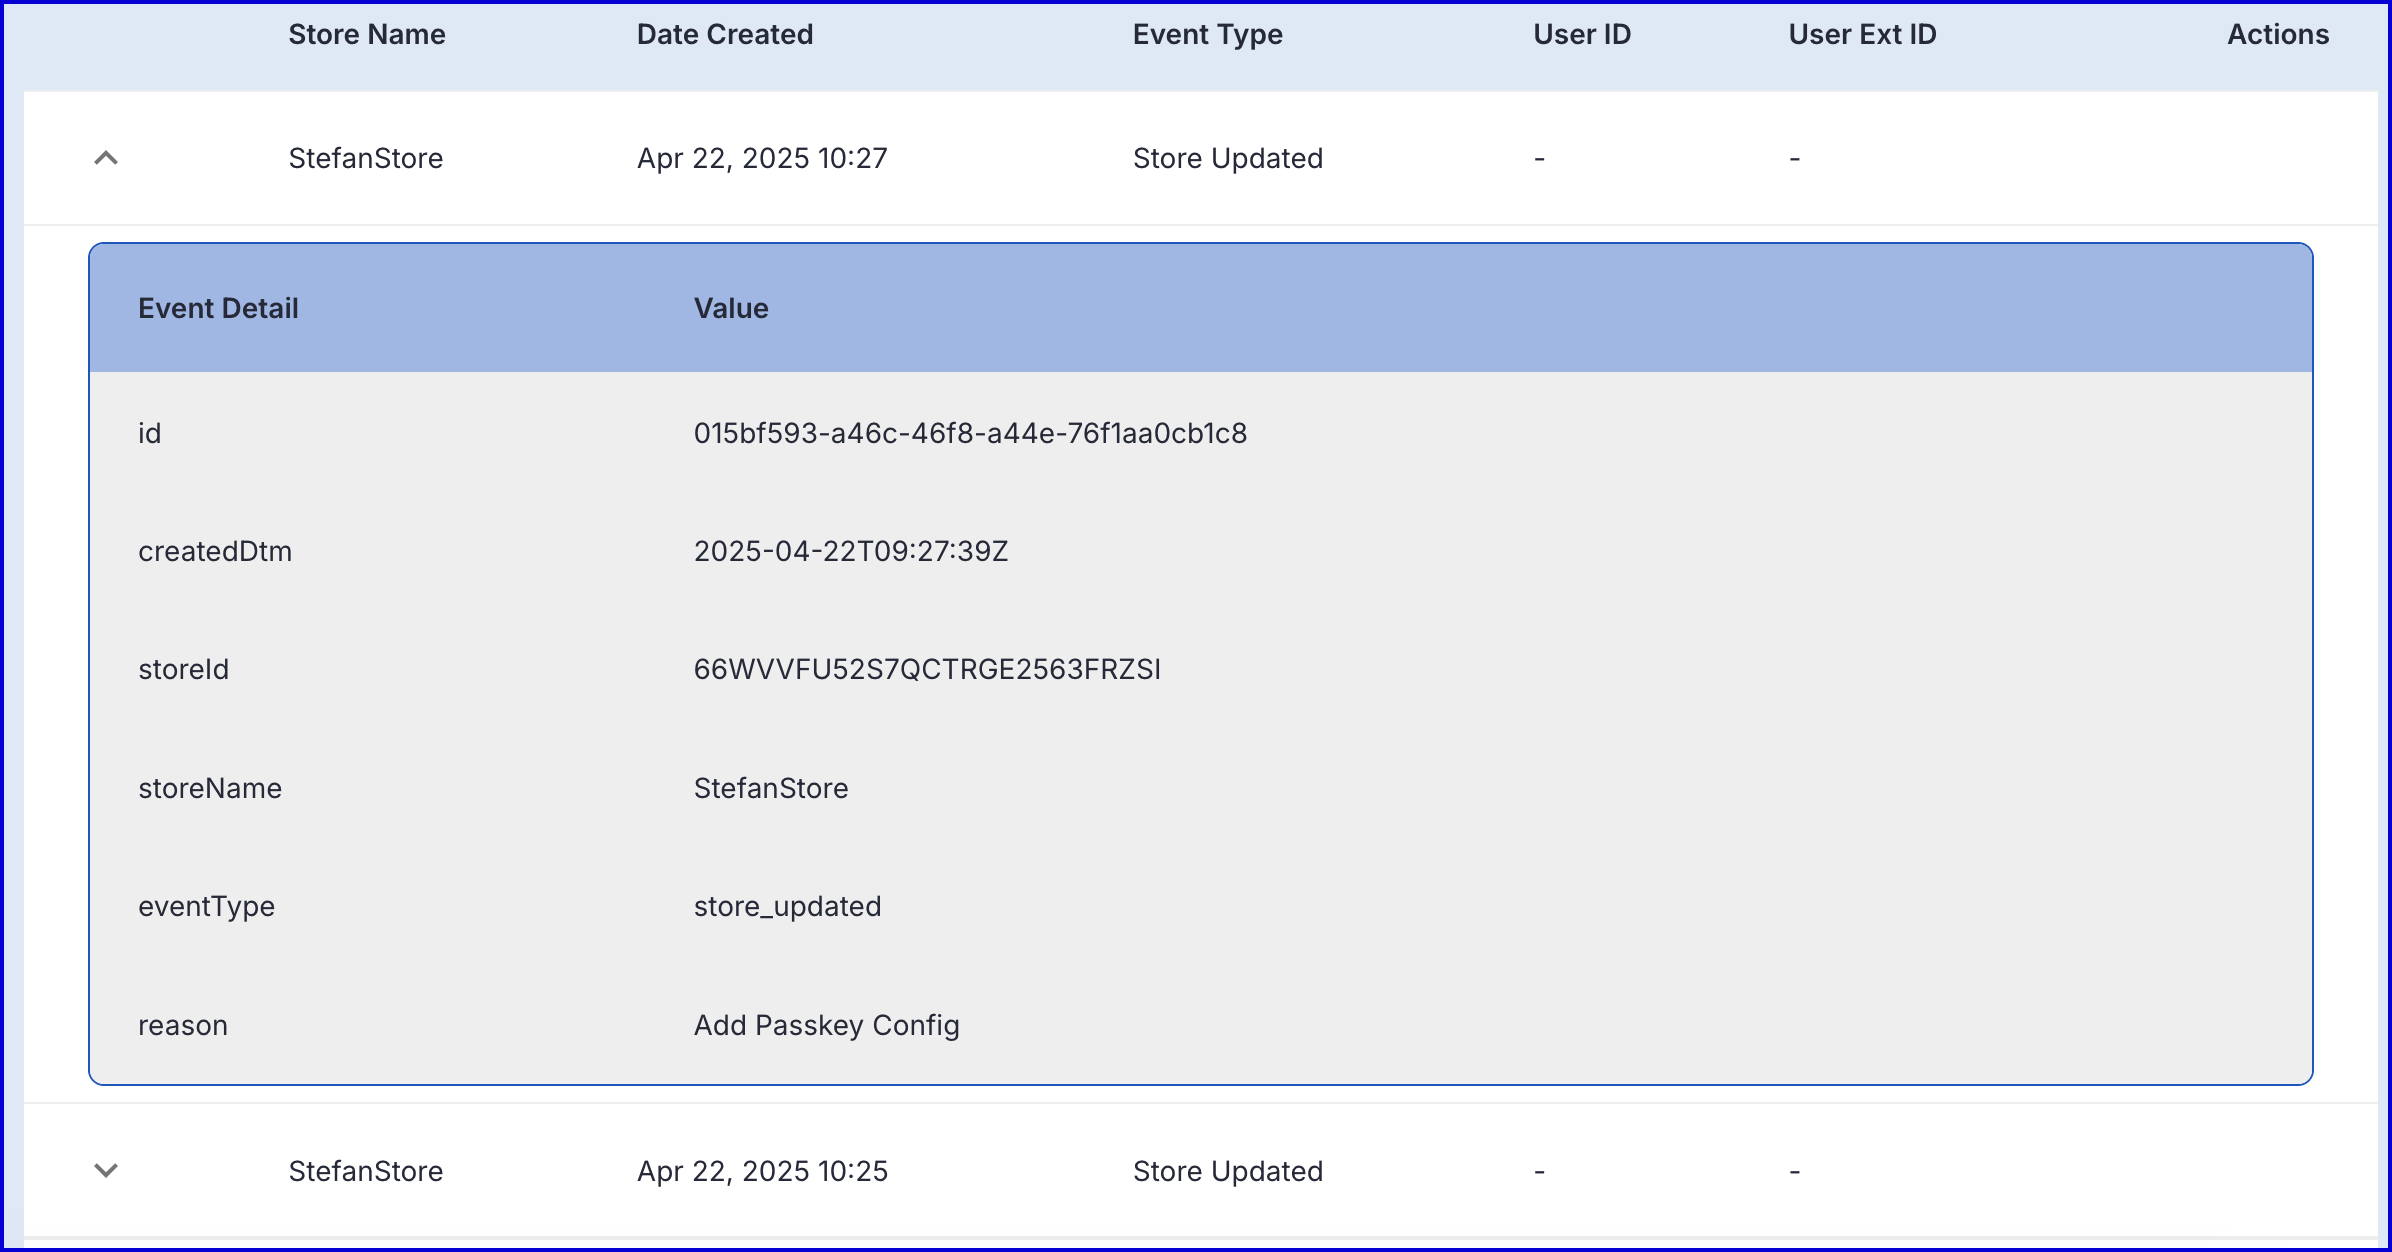This screenshot has width=2392, height=1252.
Task: Click the storeName value StefanStore in details
Action: pos(771,788)
